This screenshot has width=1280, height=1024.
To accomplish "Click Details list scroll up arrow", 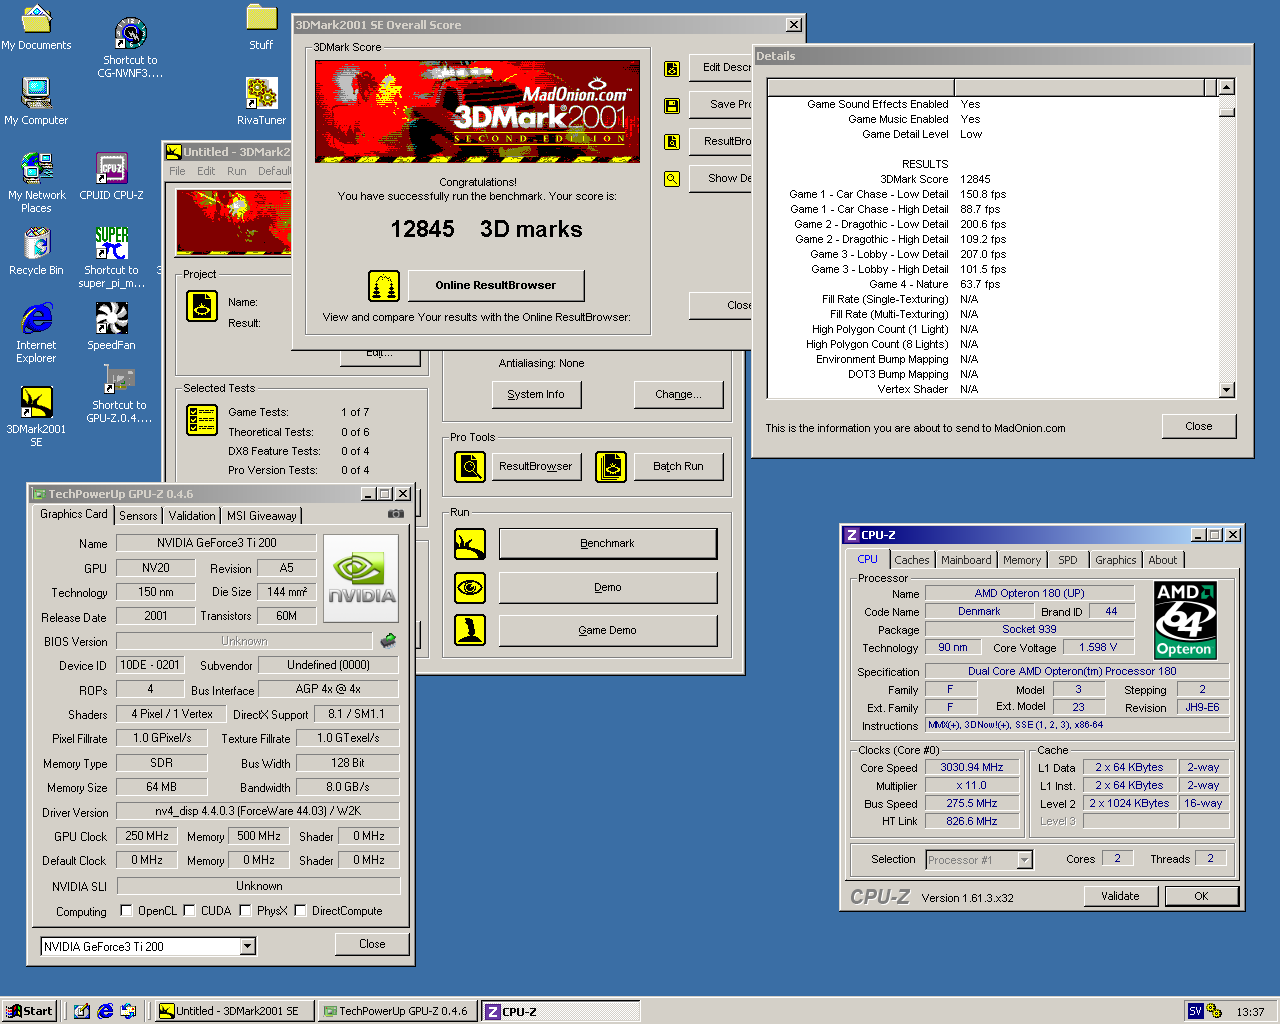I will pyautogui.click(x=1227, y=87).
